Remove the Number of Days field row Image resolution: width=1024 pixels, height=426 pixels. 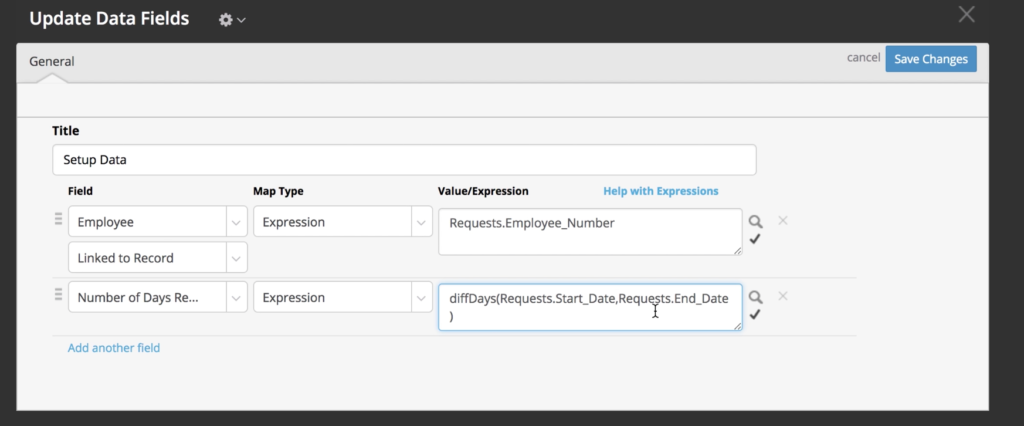(x=782, y=297)
